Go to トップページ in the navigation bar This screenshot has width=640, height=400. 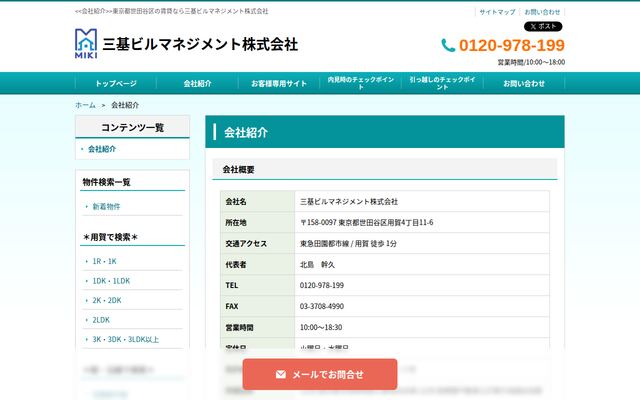point(116,83)
